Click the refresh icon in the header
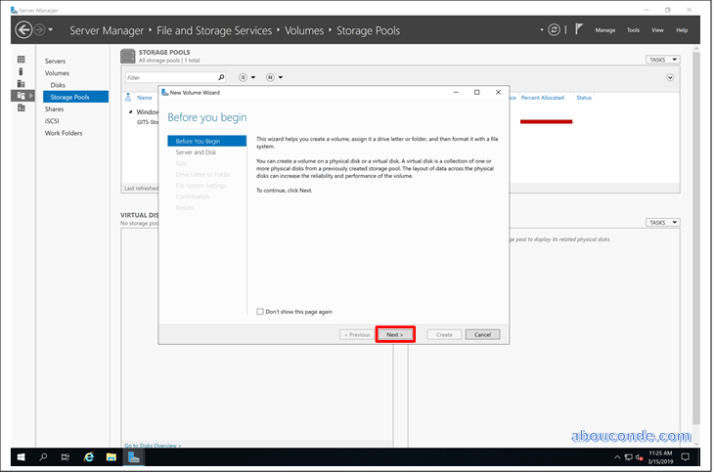This screenshot has height=473, width=714. point(554,31)
